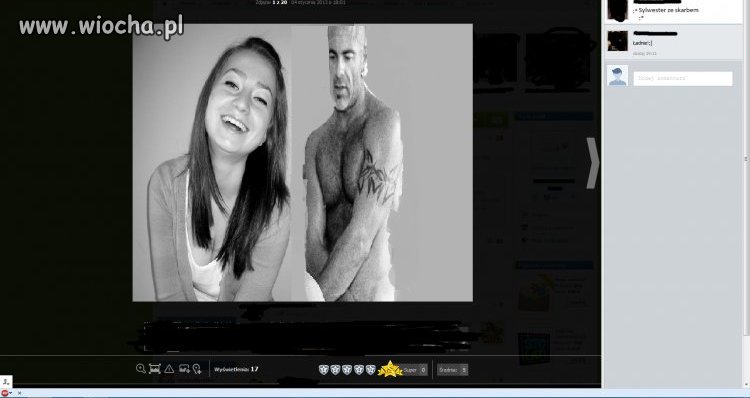The height and width of the screenshot is (398, 750).
Task: Rate photo with the third shield star
Action: 347,369
